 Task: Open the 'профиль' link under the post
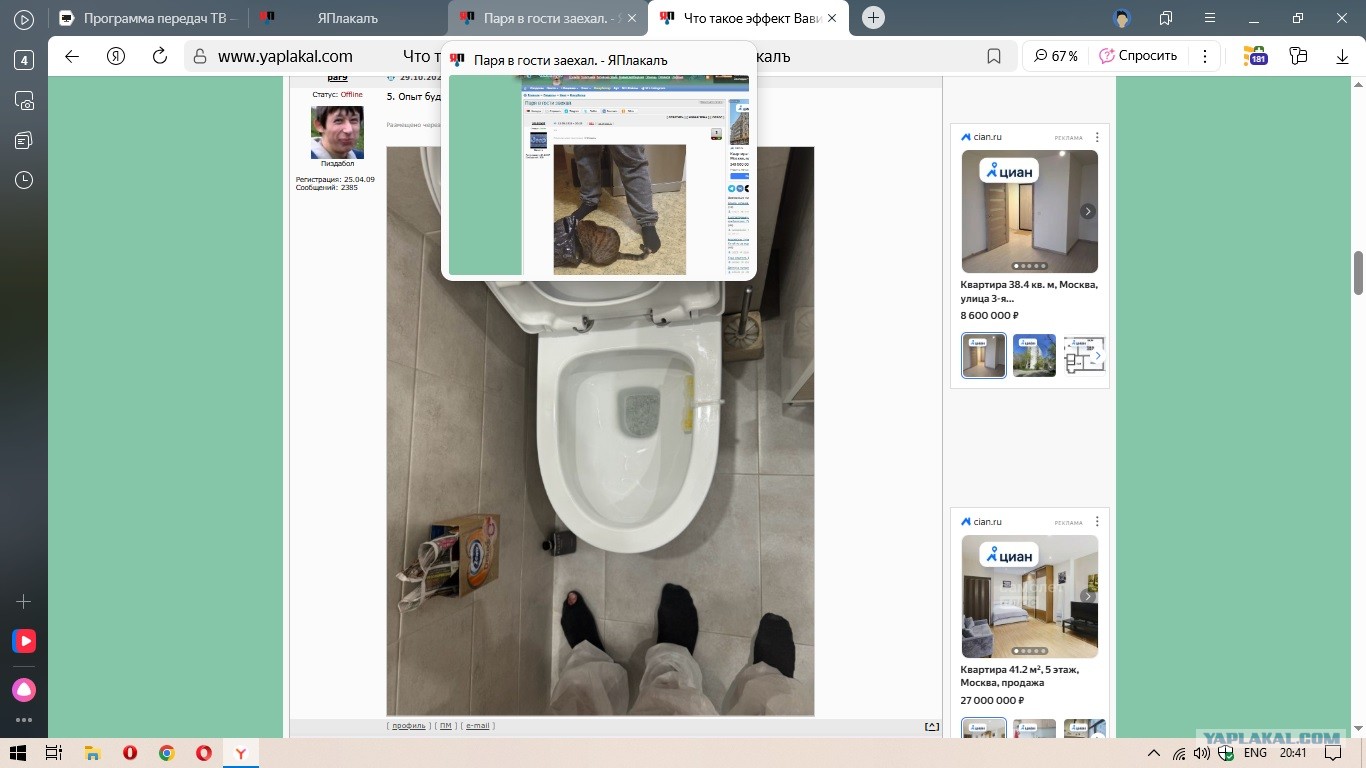point(409,726)
